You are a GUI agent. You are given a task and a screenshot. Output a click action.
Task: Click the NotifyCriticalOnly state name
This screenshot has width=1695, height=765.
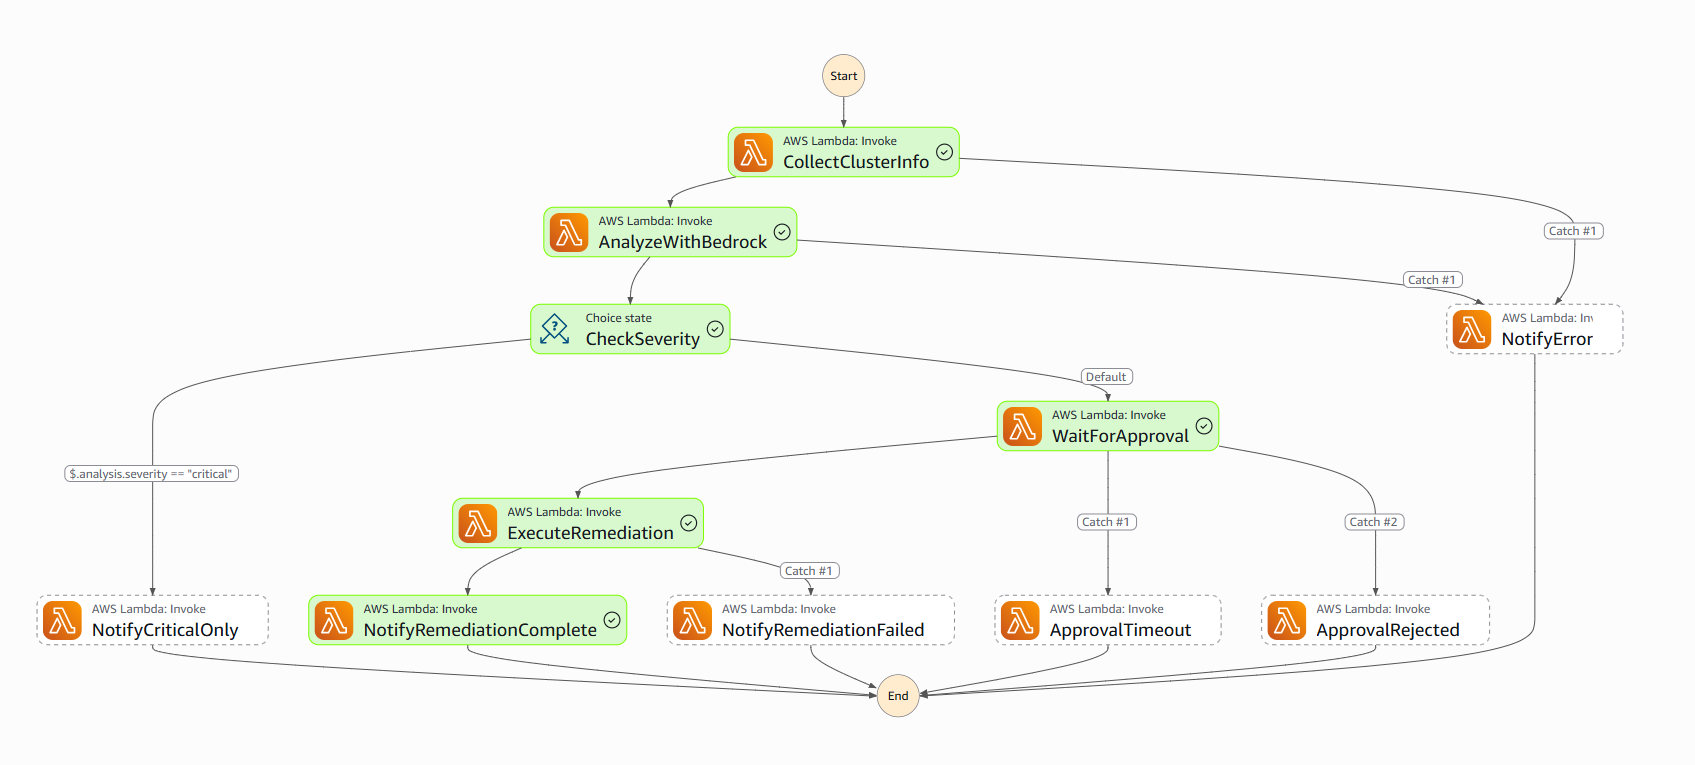click(x=165, y=630)
